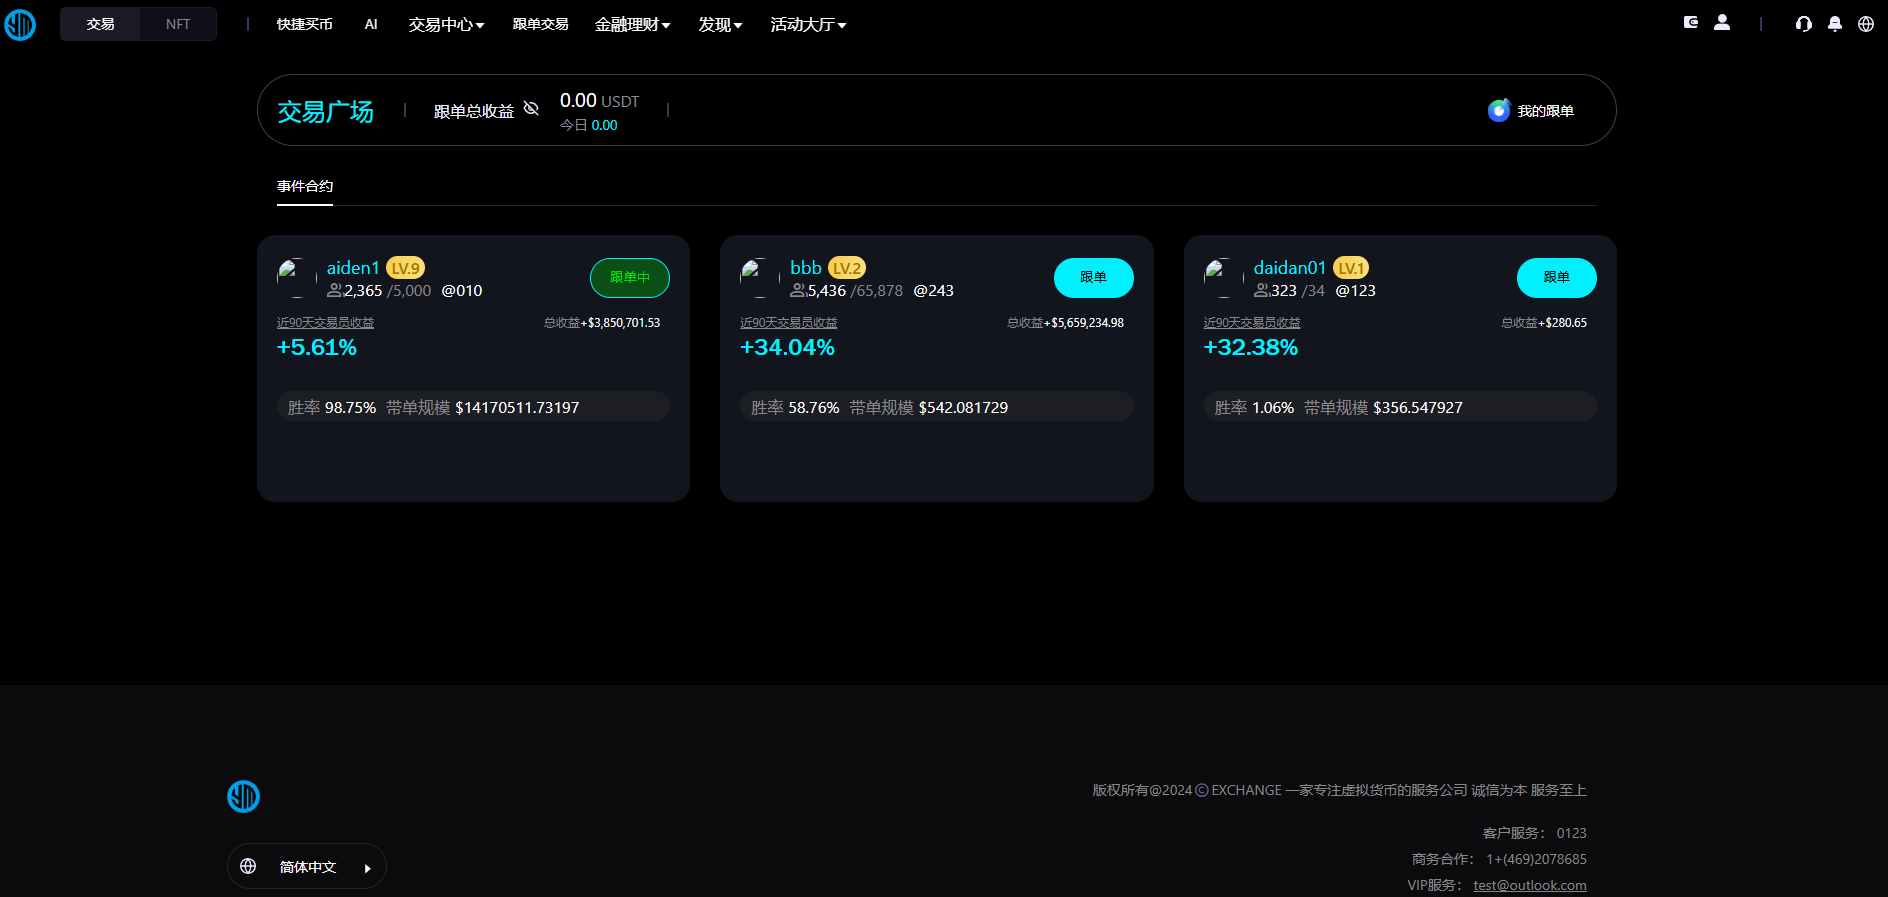Expand the 金融理财 dropdown menu
This screenshot has width=1888, height=897.
632,24
